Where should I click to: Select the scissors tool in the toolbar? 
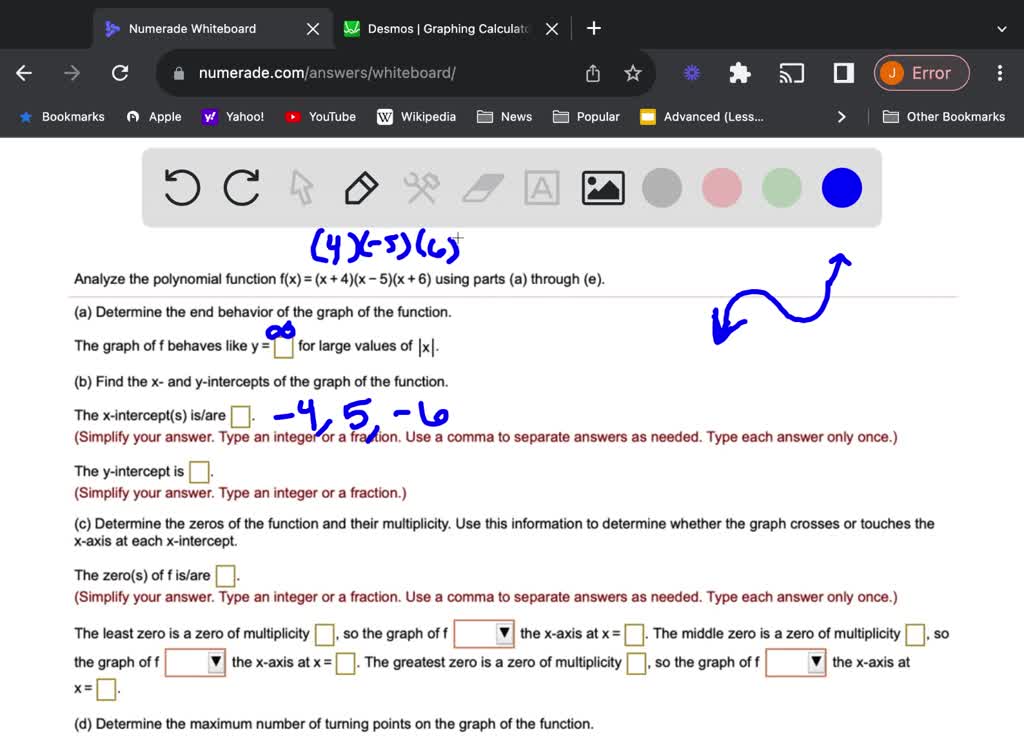point(421,187)
